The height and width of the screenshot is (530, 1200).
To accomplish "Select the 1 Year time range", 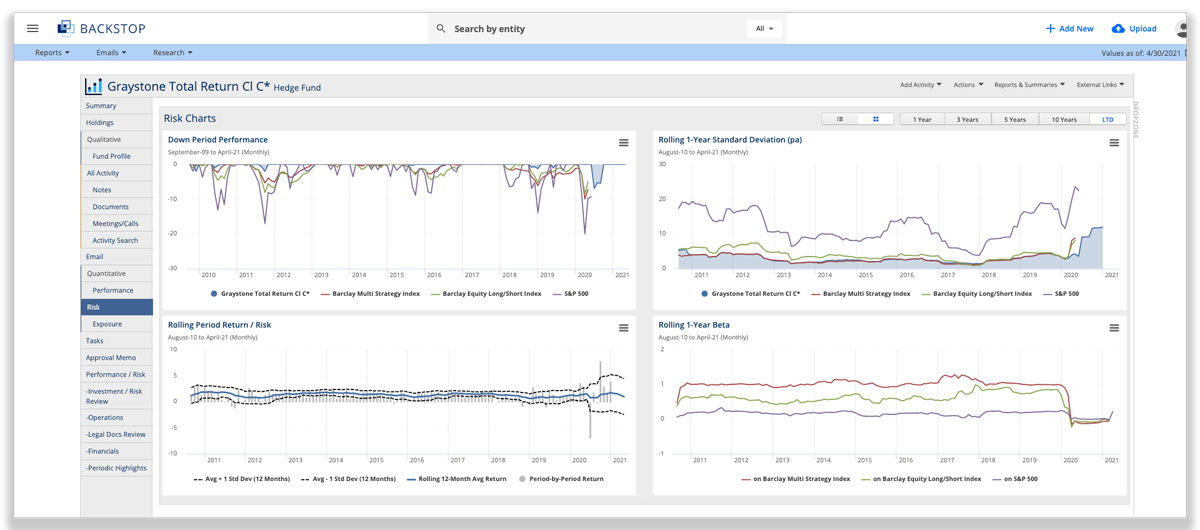I will coord(923,119).
